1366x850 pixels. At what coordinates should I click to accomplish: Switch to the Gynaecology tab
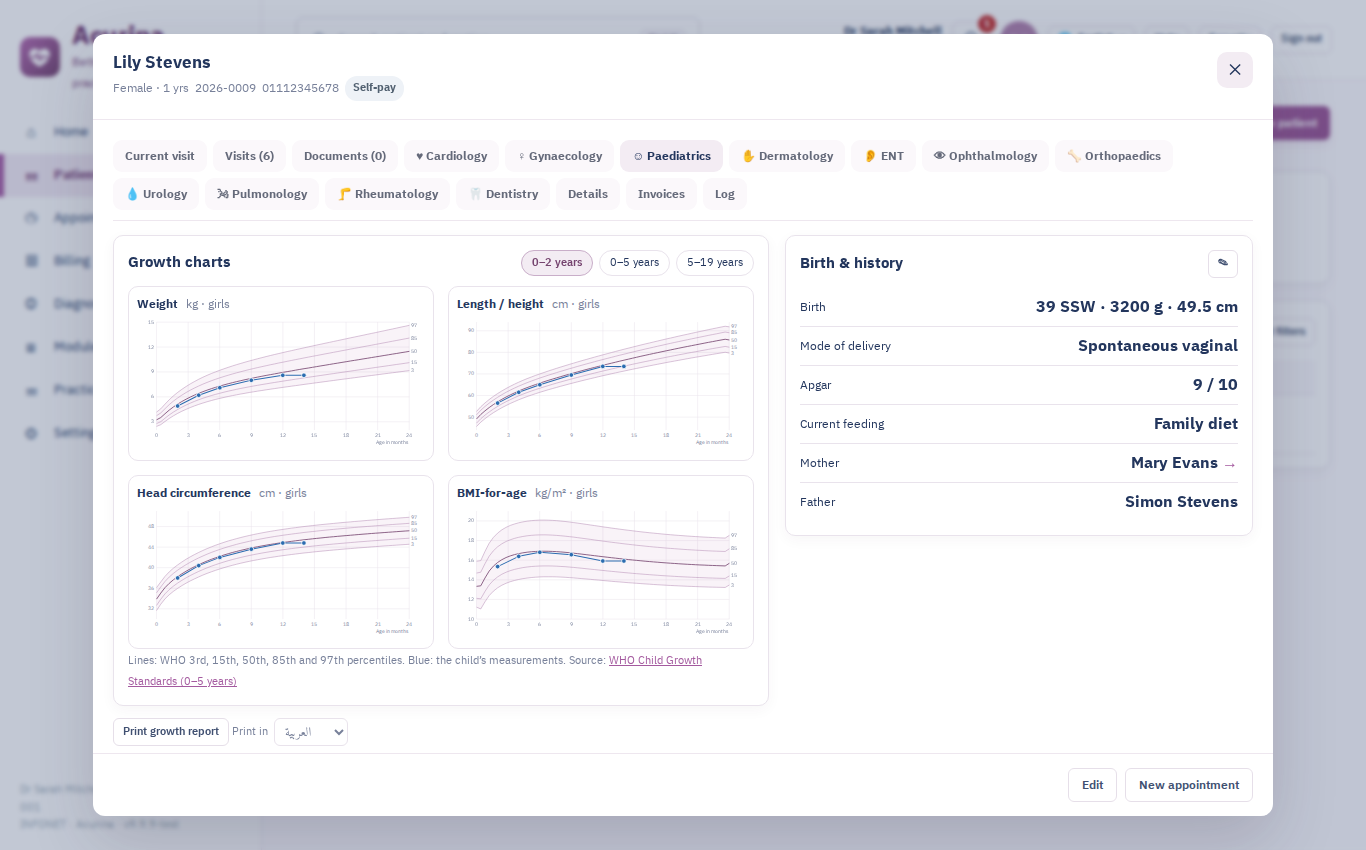click(x=559, y=156)
